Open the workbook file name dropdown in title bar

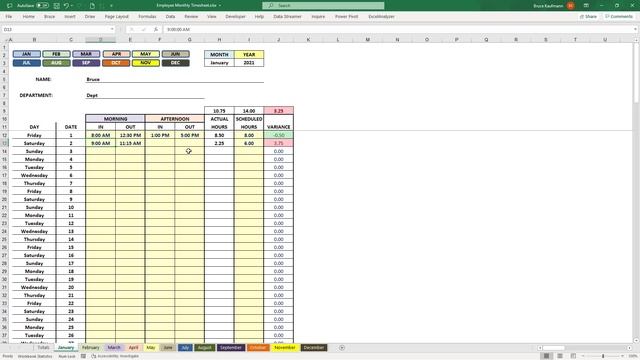tap(220, 6)
